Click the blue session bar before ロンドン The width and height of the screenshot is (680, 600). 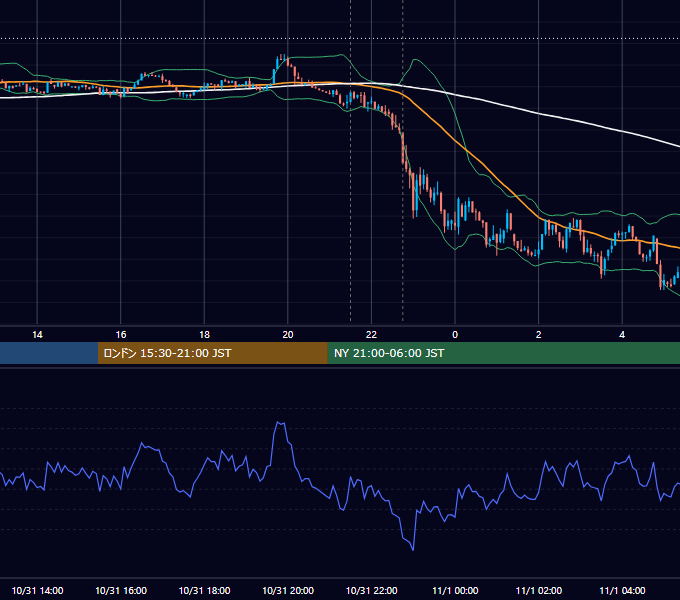coord(49,353)
